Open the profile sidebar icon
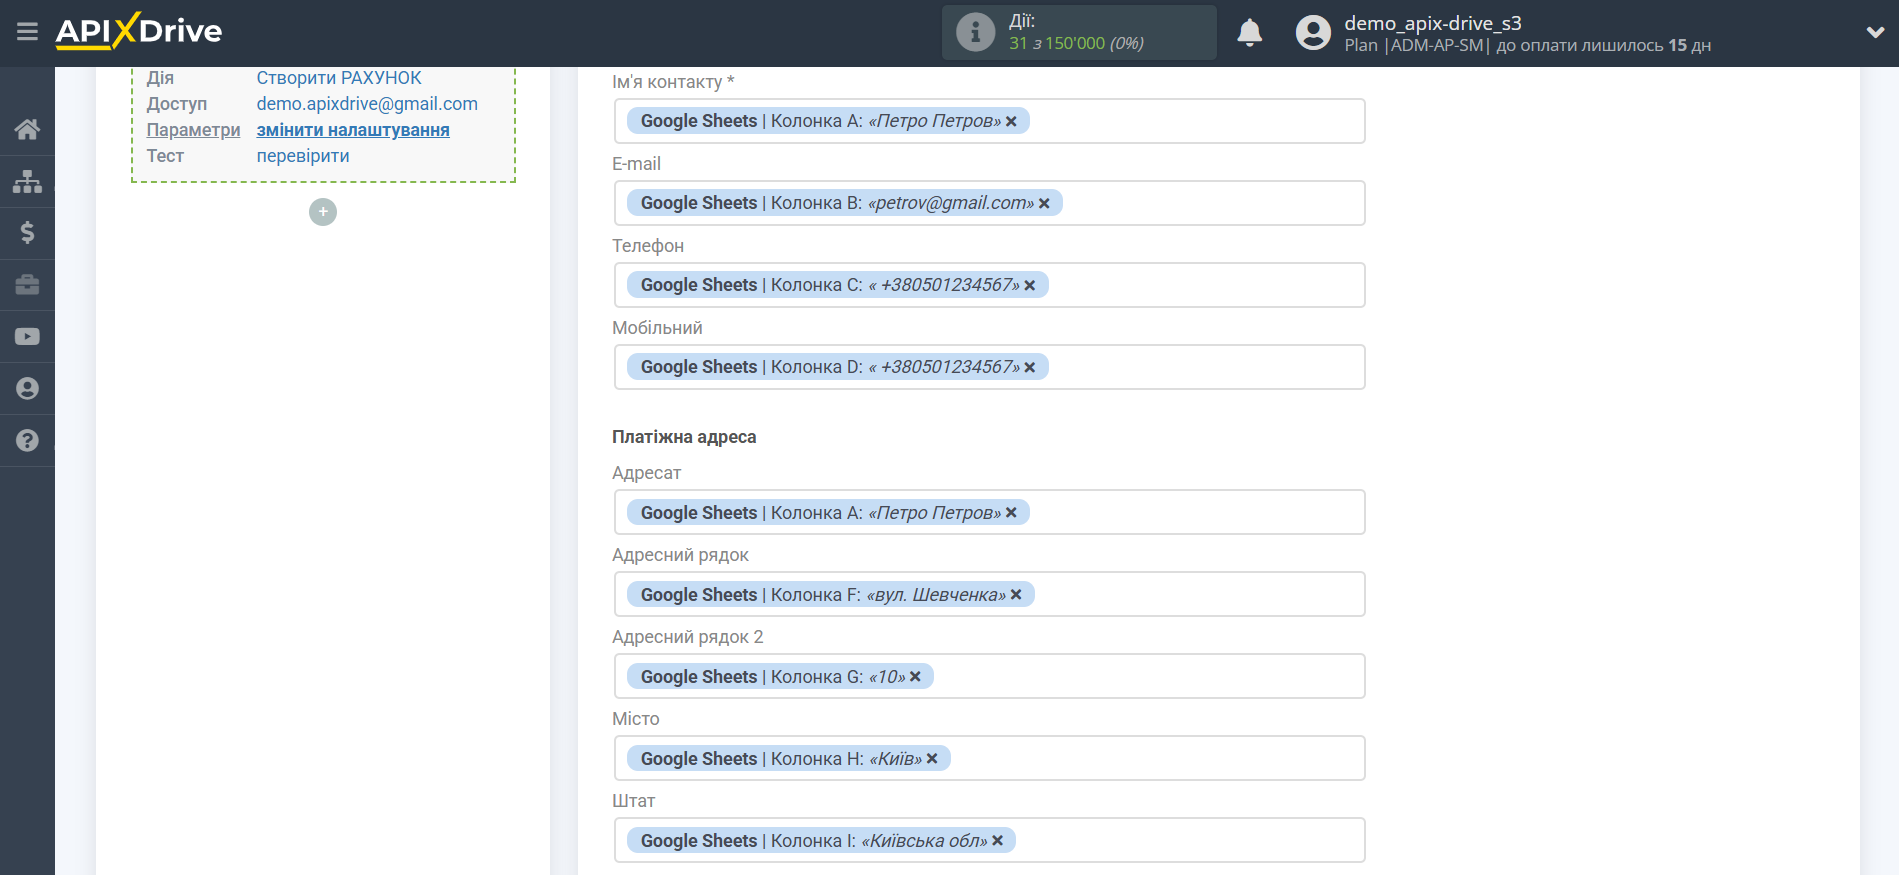The width and height of the screenshot is (1899, 875). click(27, 389)
